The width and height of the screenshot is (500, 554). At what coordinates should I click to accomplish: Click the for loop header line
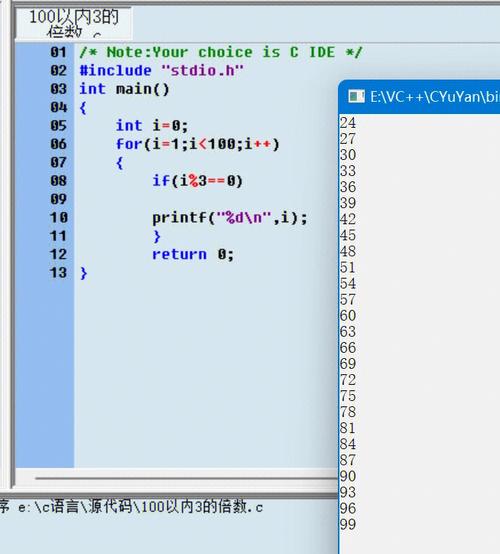198,144
